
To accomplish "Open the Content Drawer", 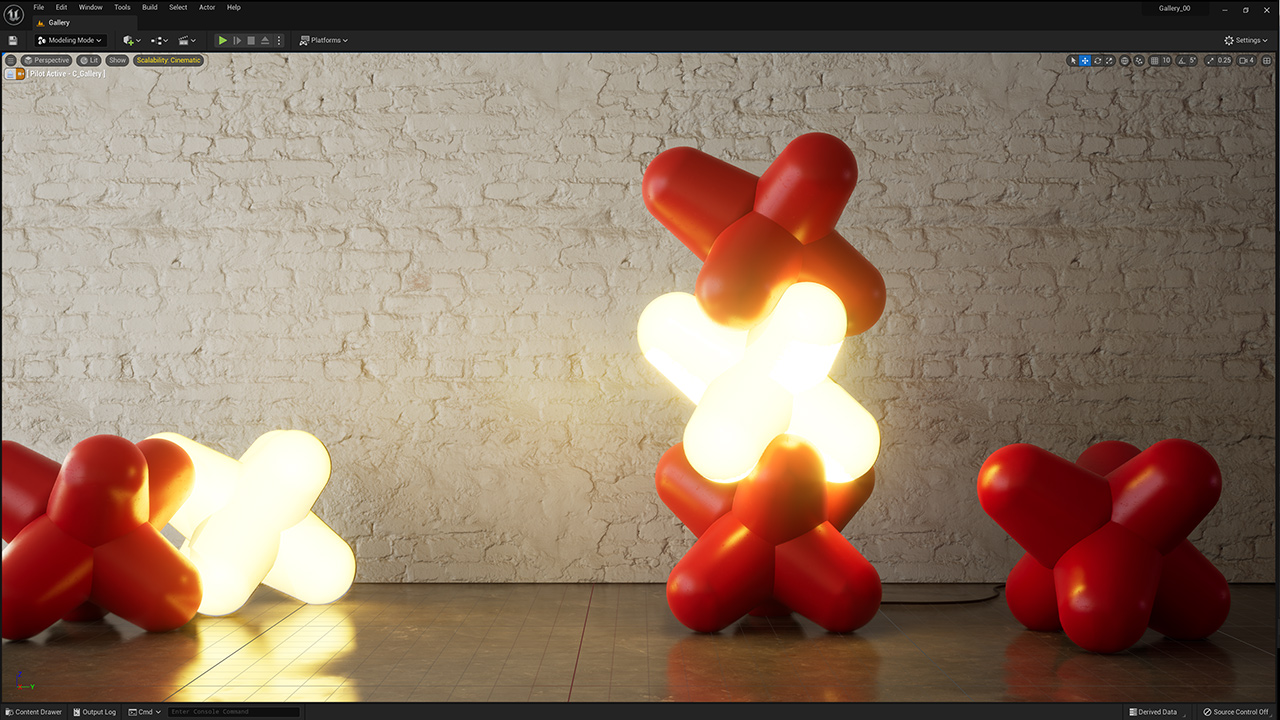I will (x=33, y=712).
